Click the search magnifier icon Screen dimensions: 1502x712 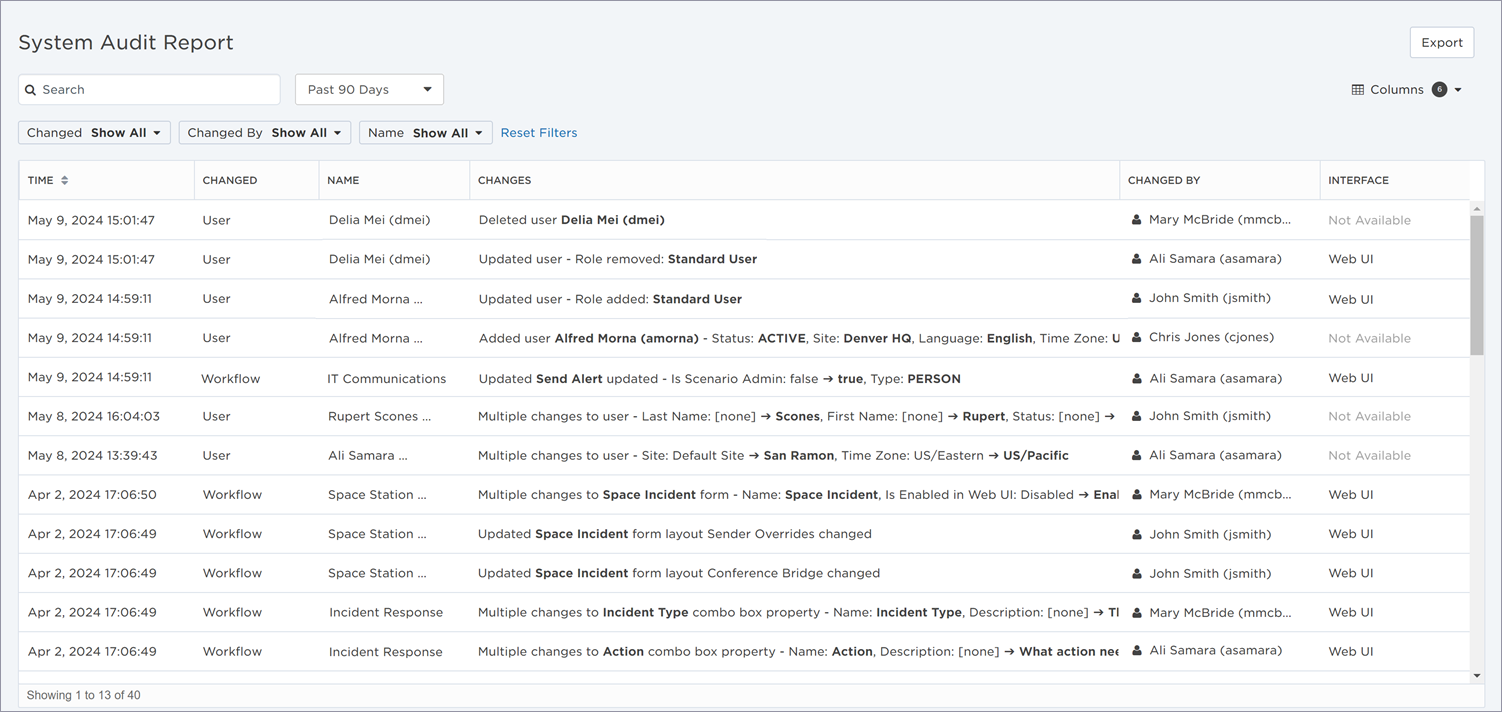tap(31, 90)
